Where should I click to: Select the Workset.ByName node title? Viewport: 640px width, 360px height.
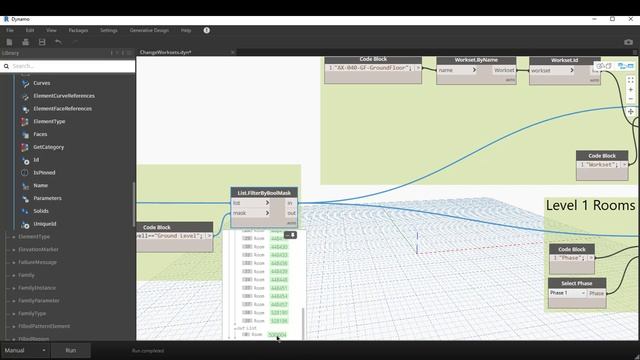tap(476, 60)
